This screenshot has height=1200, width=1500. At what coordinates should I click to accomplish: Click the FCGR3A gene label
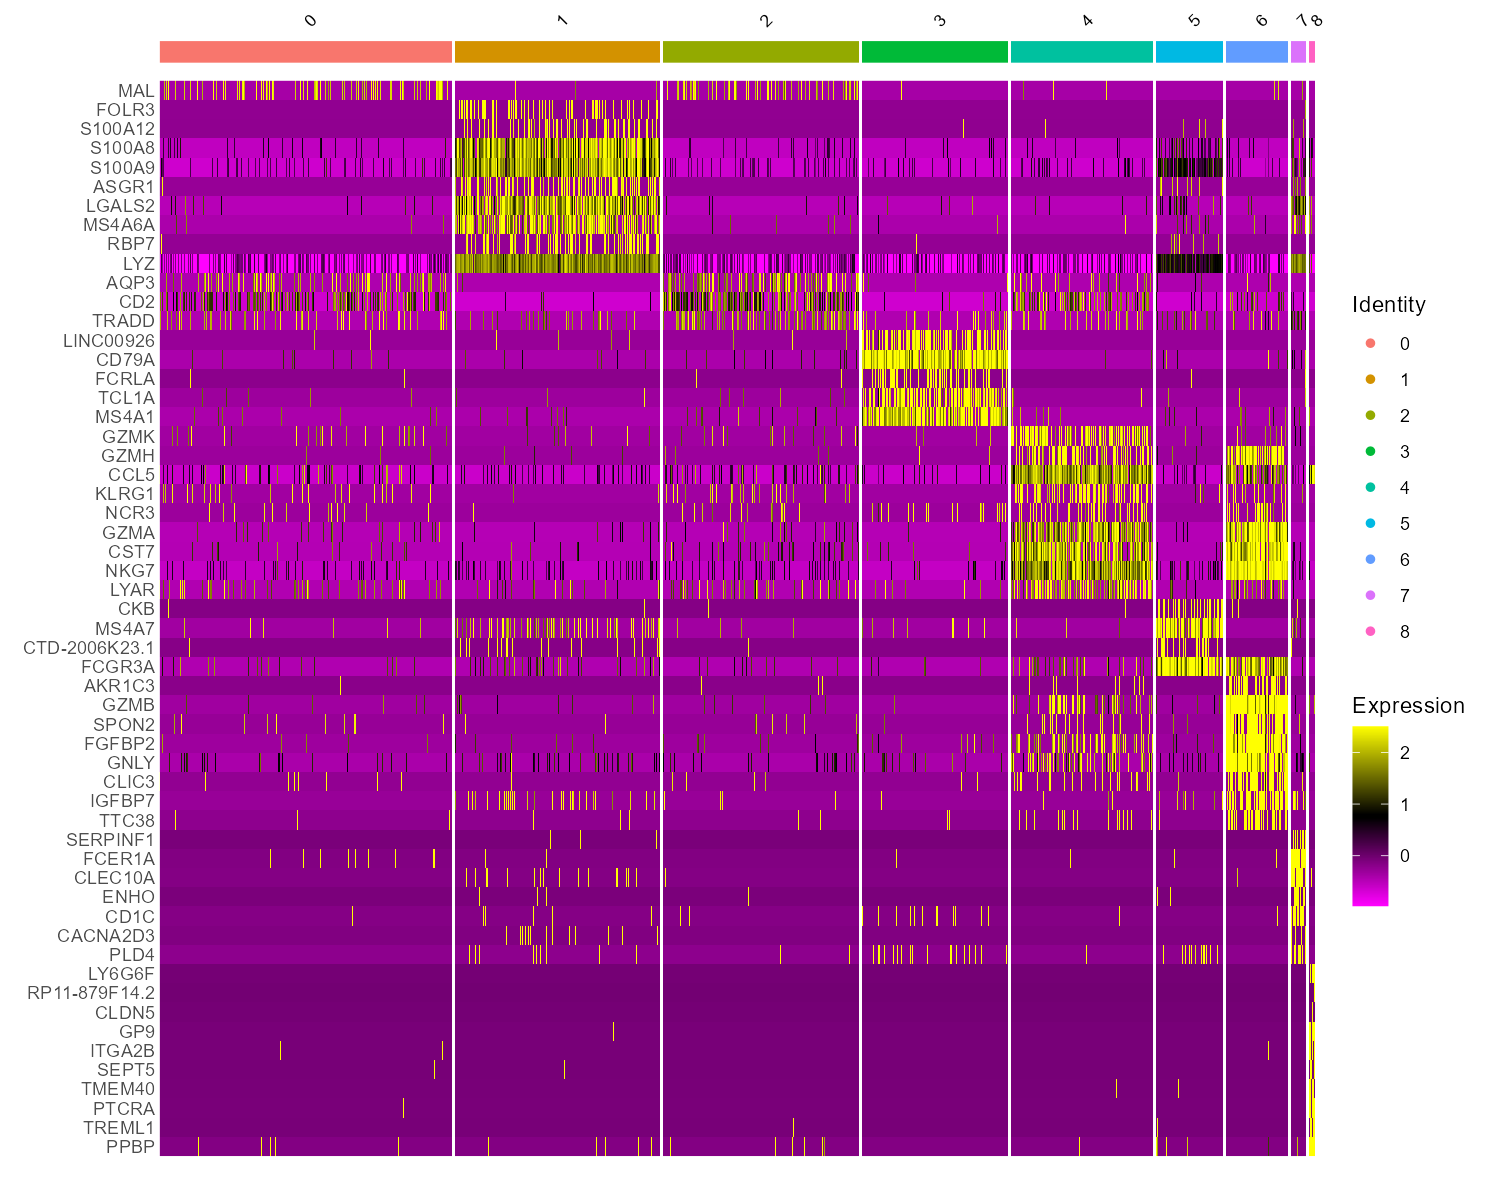118,667
